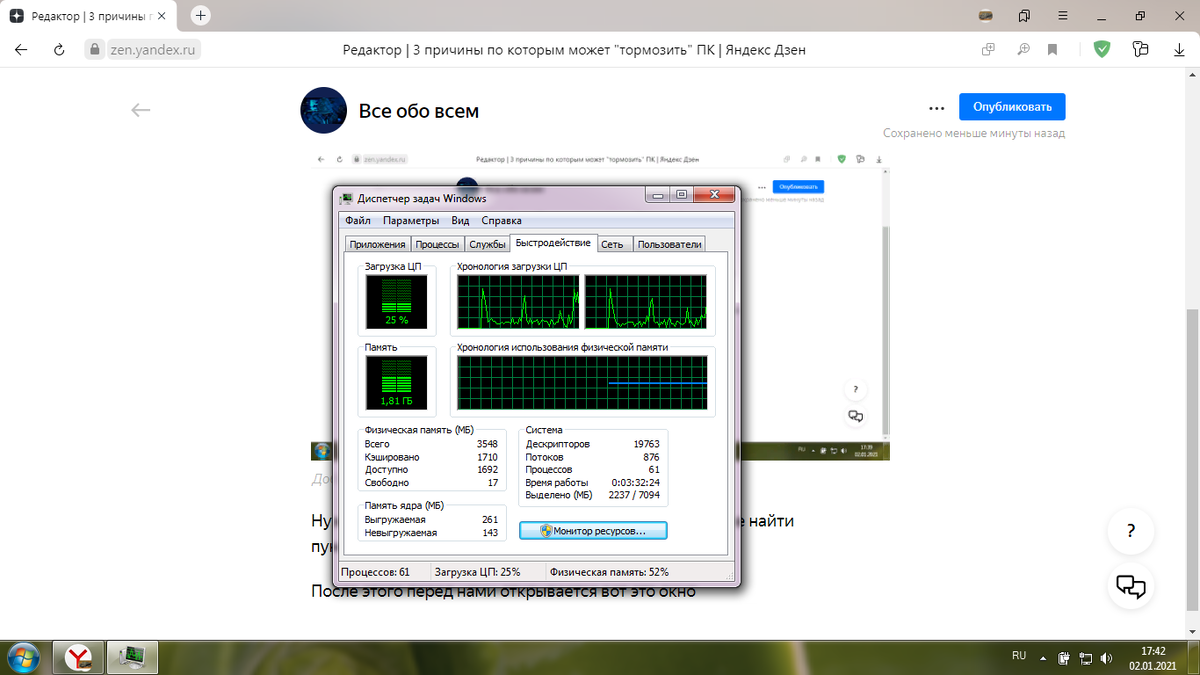Open the large chat feedback button
The height and width of the screenshot is (675, 1200).
point(1130,585)
